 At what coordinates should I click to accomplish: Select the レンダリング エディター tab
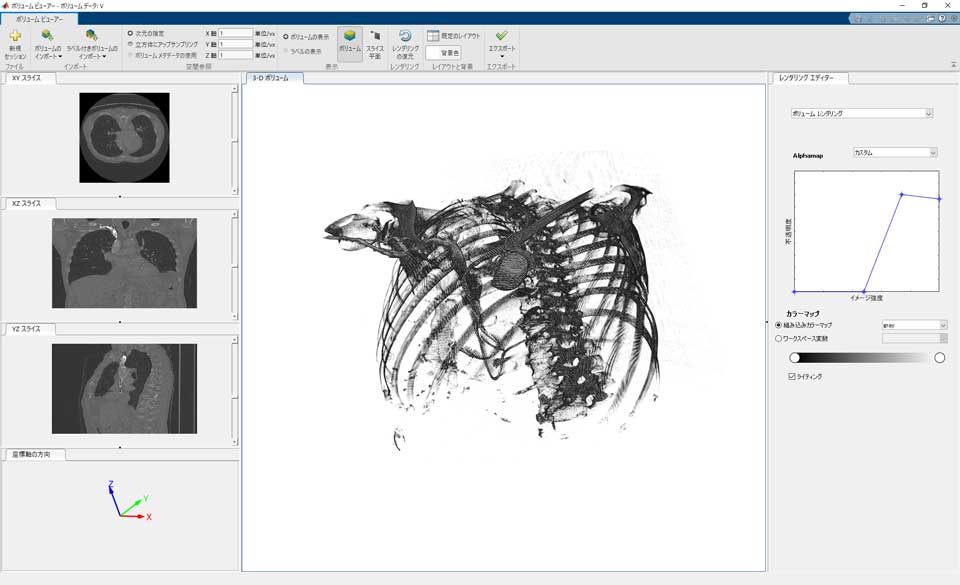808,78
